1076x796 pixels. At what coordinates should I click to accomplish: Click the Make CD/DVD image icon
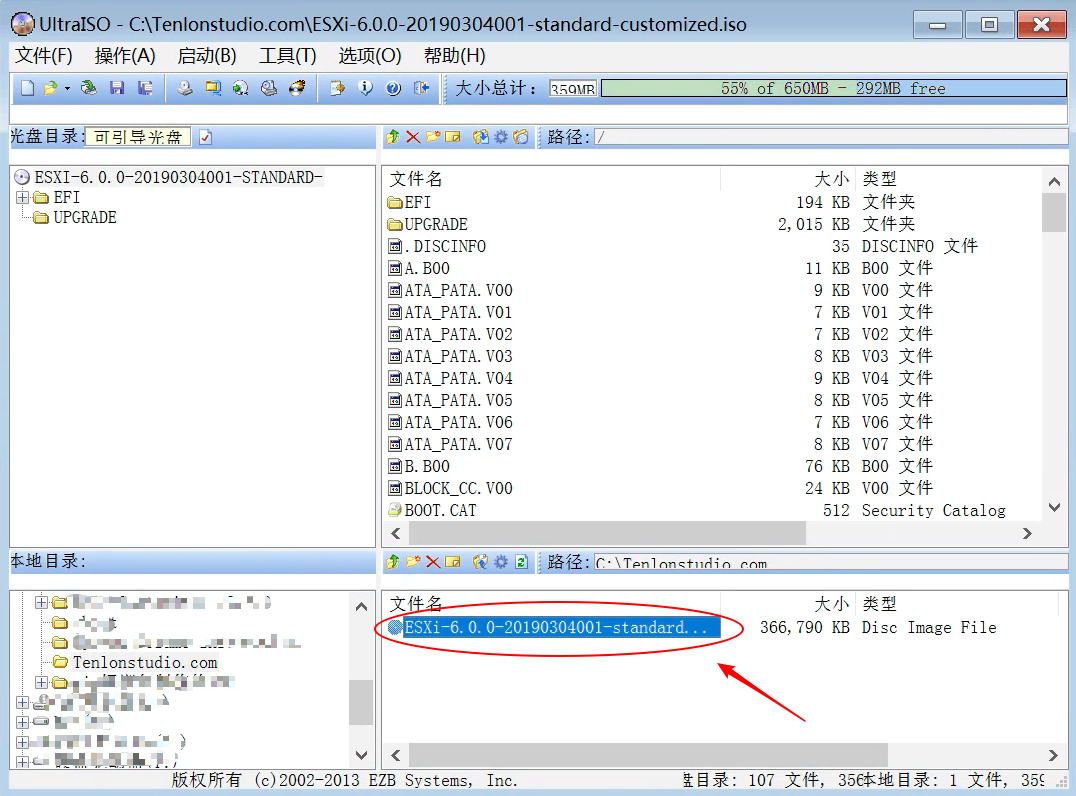(185, 88)
